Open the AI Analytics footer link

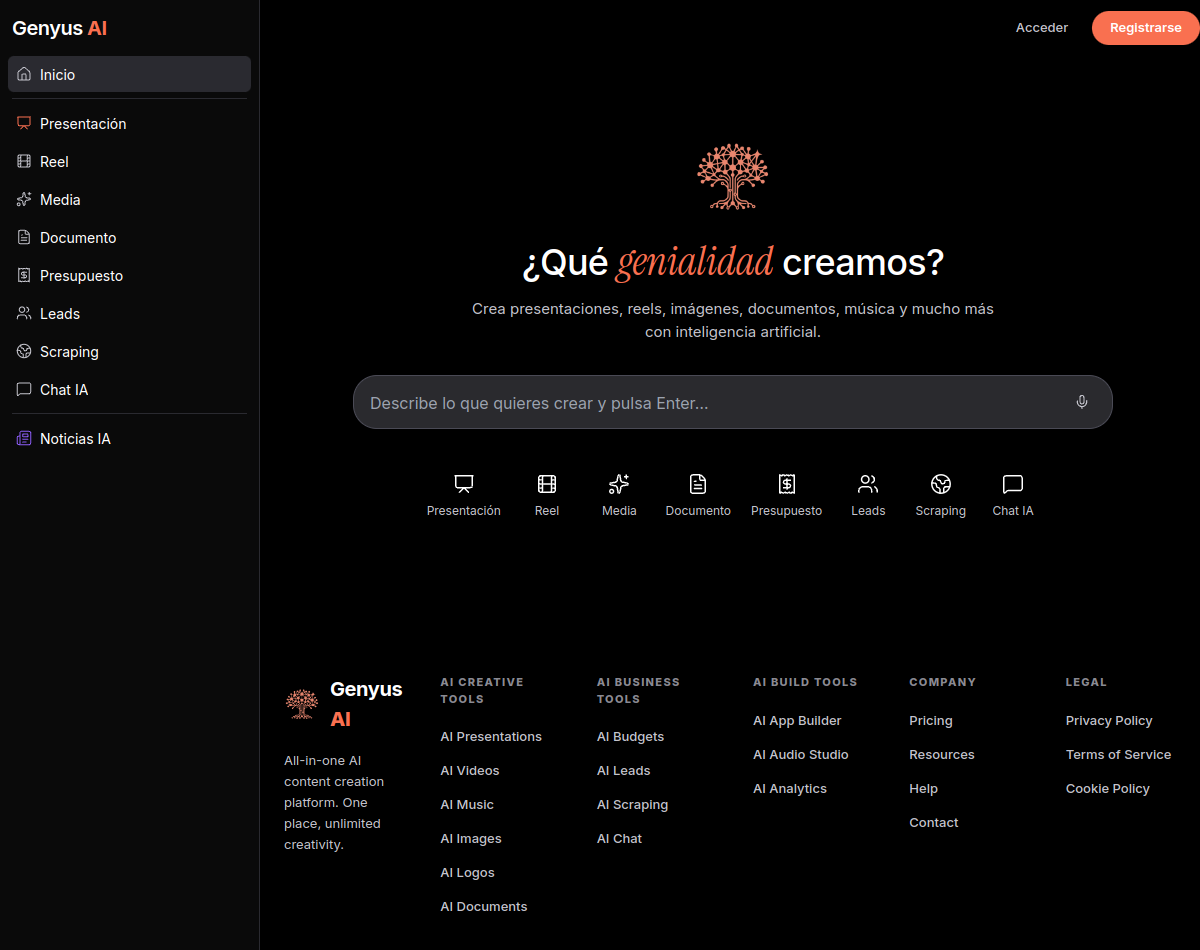click(790, 789)
